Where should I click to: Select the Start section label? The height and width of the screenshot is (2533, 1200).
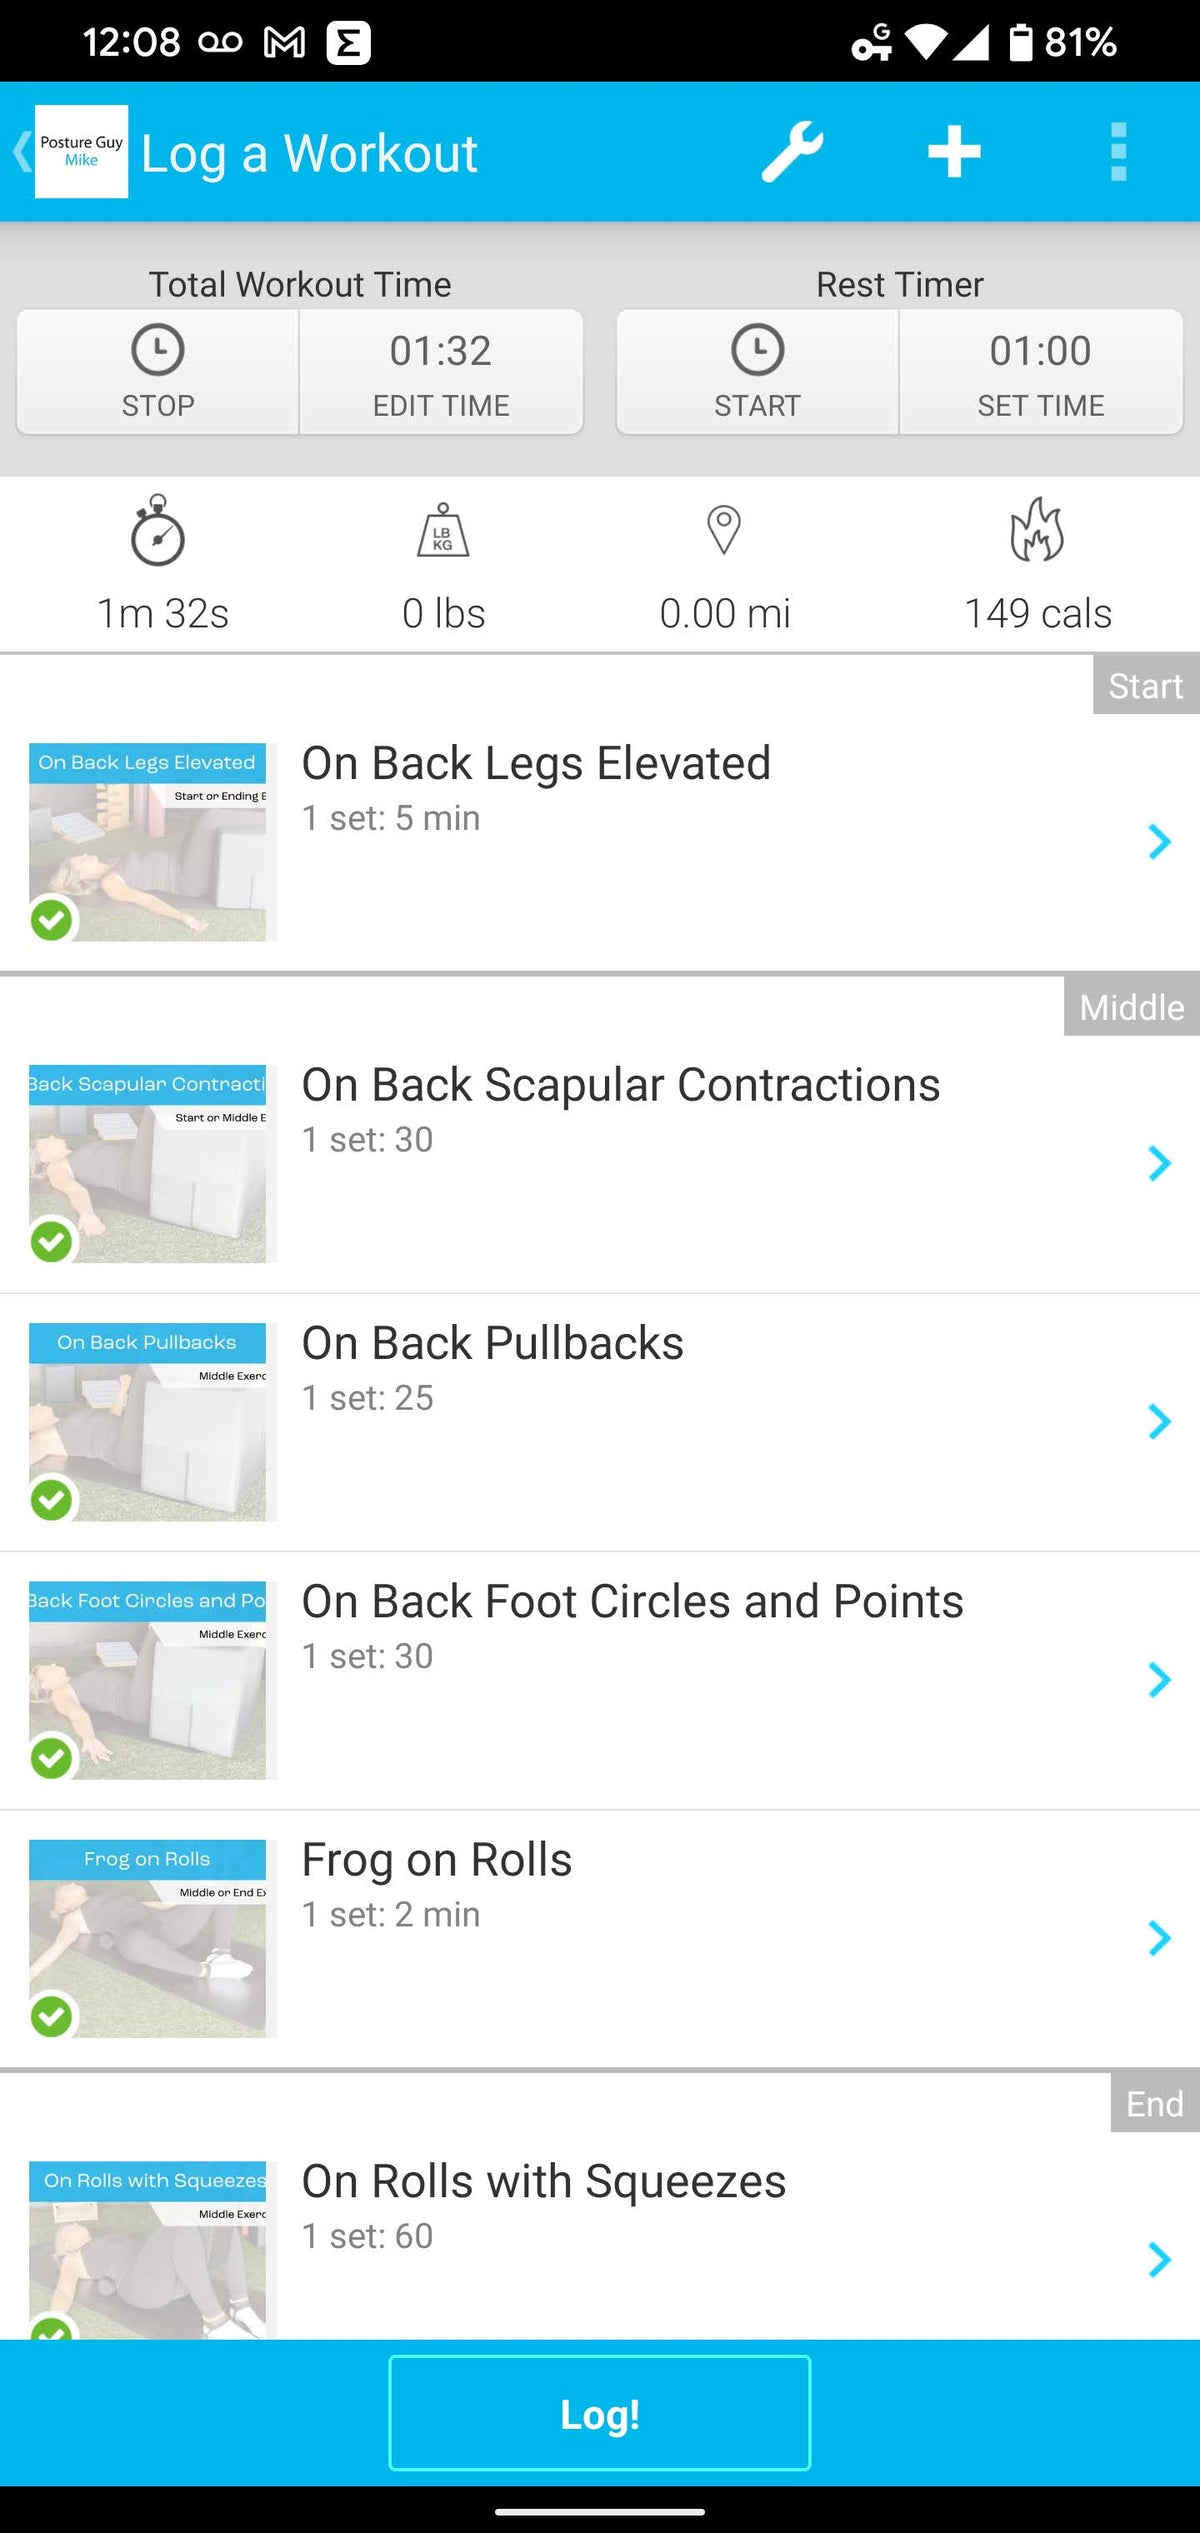point(1145,686)
